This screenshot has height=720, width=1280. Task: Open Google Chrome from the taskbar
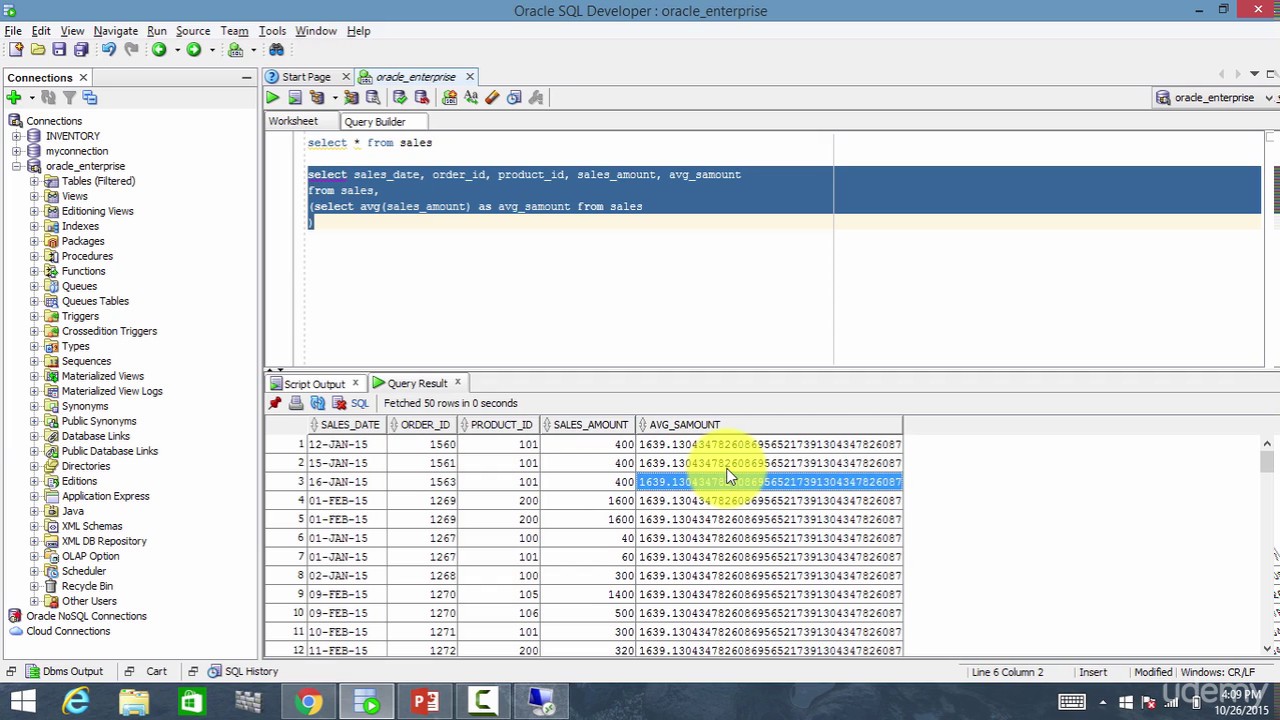click(309, 702)
